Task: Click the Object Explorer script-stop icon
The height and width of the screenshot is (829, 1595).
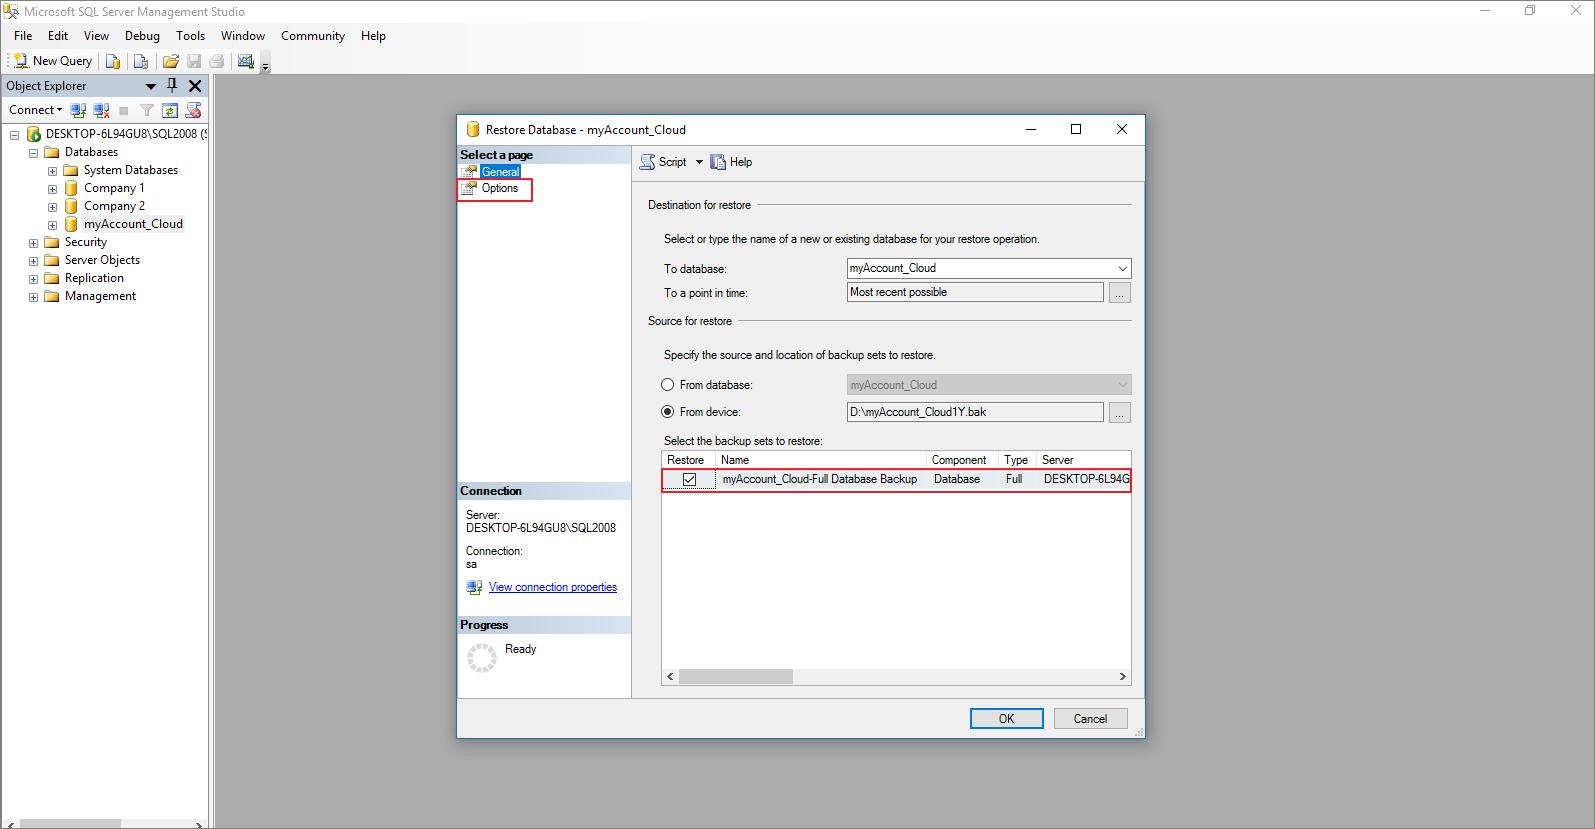Action: [194, 110]
